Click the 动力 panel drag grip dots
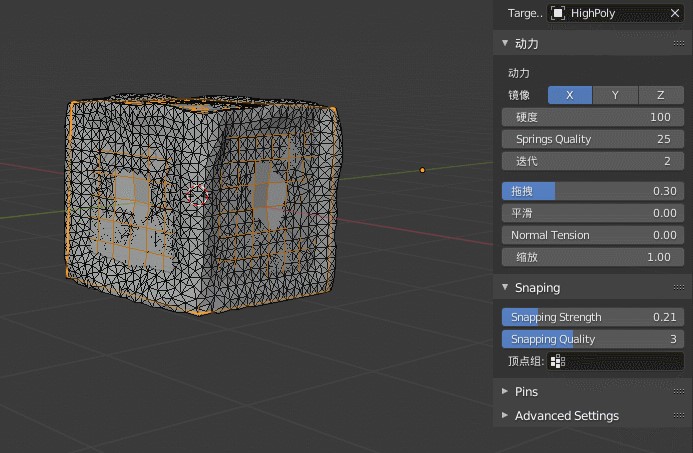Screen dimensions: 693x453 [678, 43]
